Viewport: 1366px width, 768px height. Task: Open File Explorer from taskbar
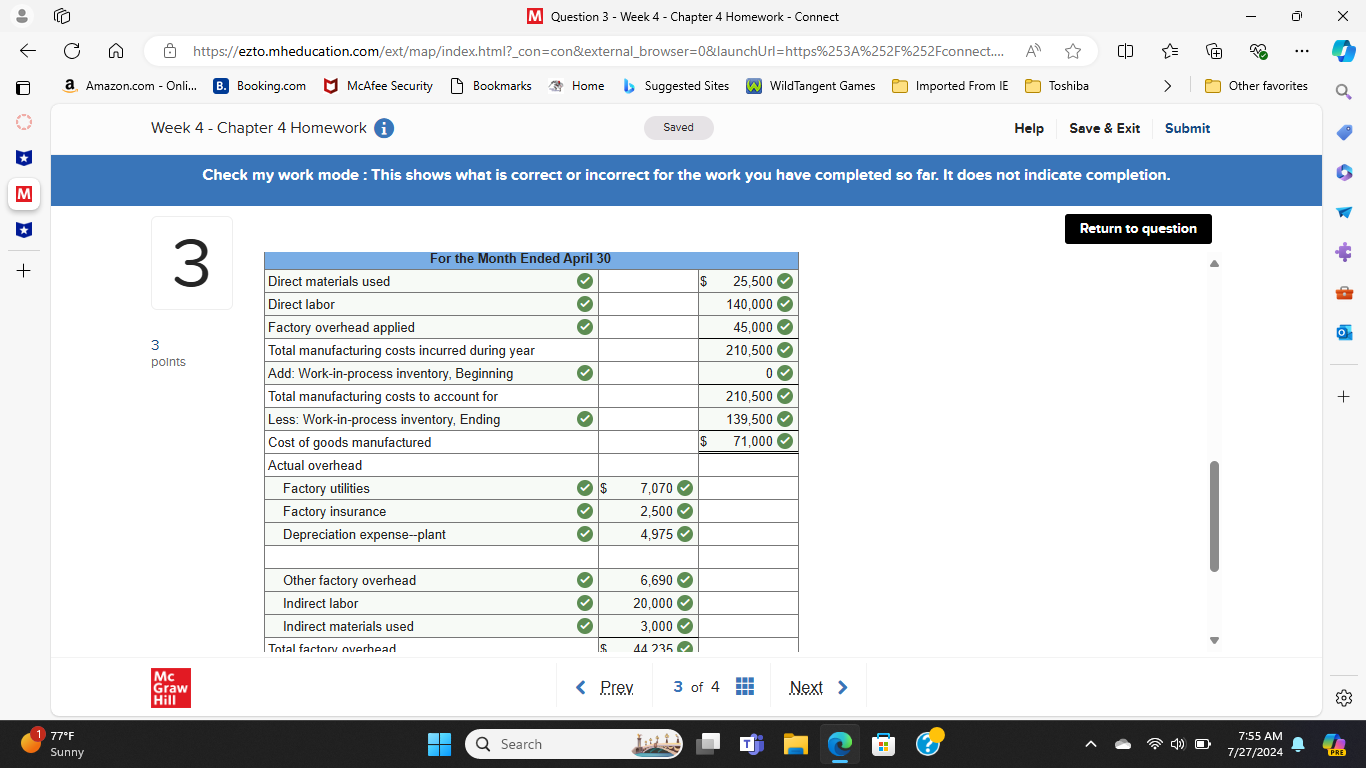tap(795, 744)
